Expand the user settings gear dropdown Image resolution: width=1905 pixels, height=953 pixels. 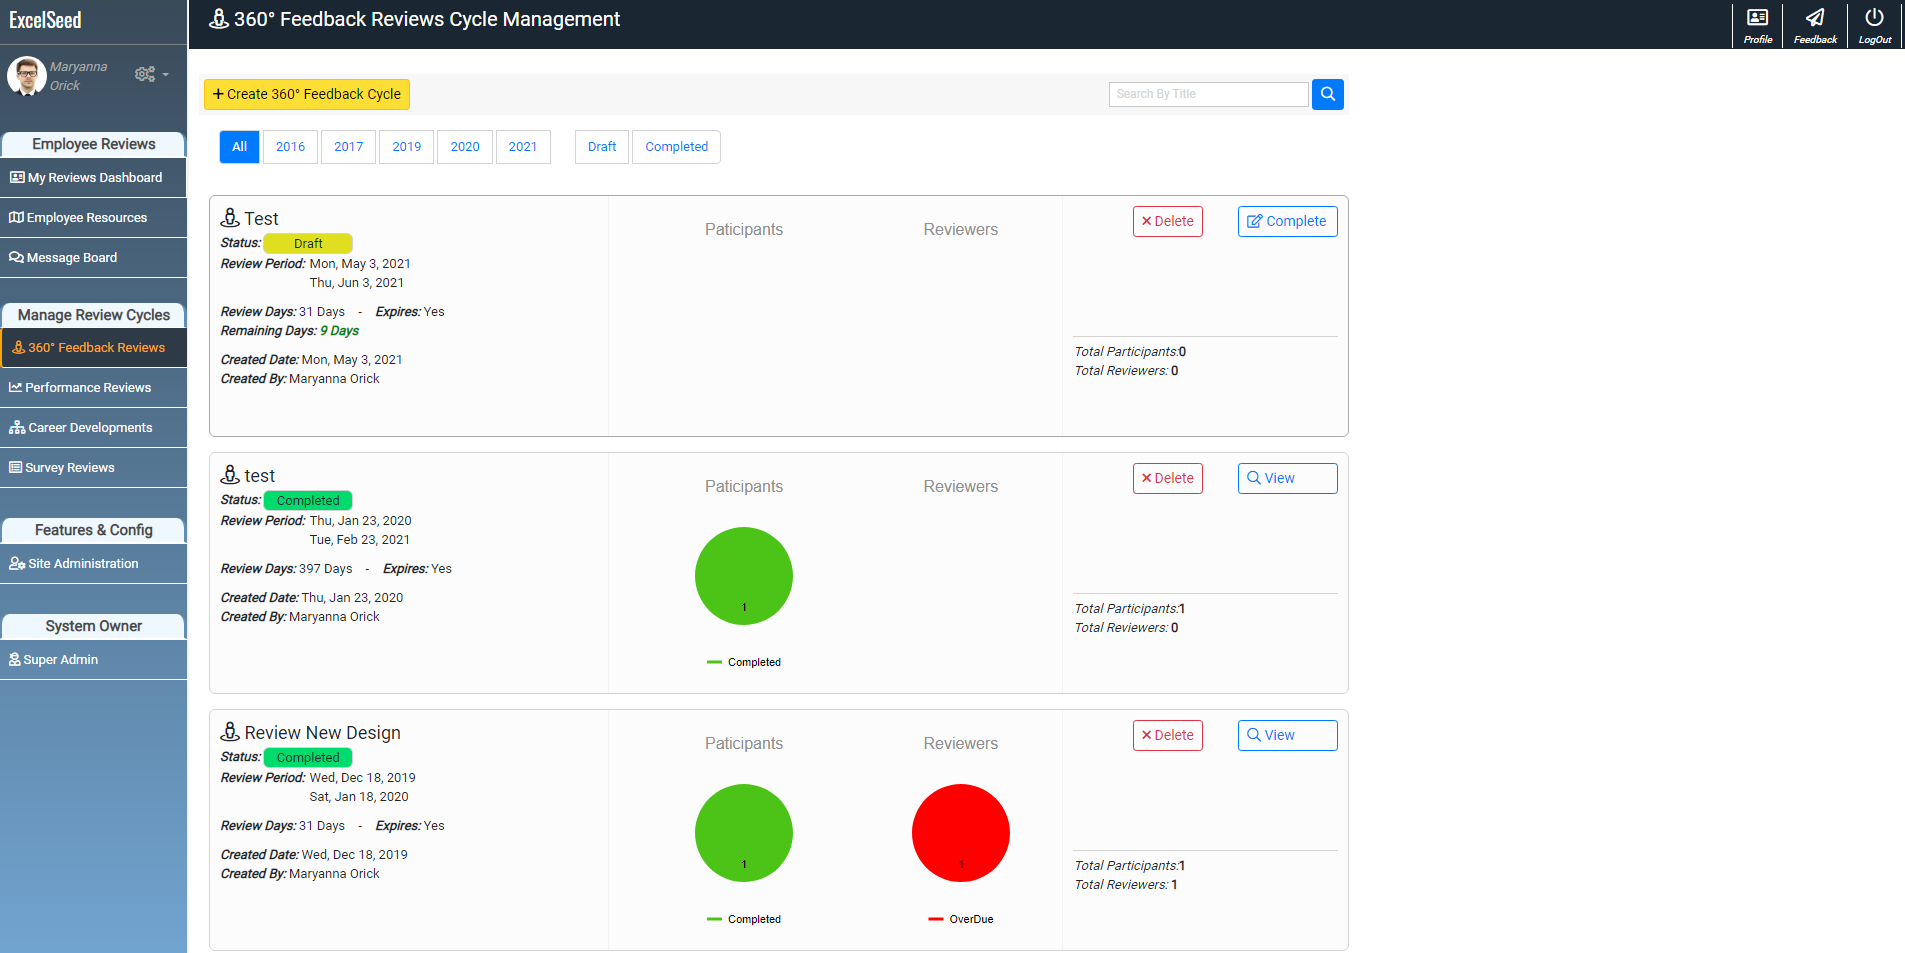149,74
